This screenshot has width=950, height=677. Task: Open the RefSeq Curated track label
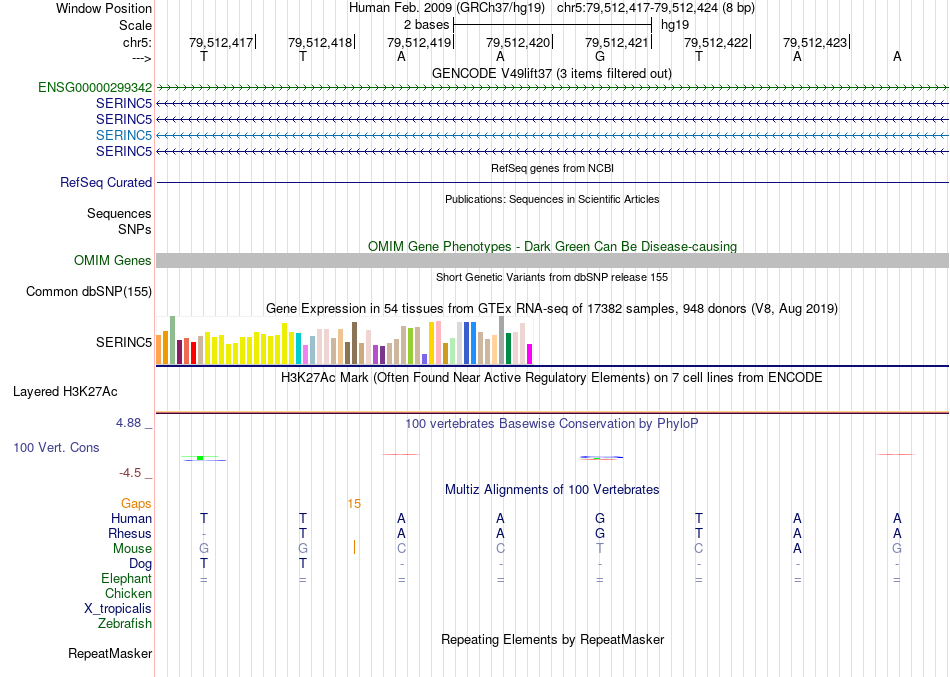pyautogui.click(x=106, y=182)
